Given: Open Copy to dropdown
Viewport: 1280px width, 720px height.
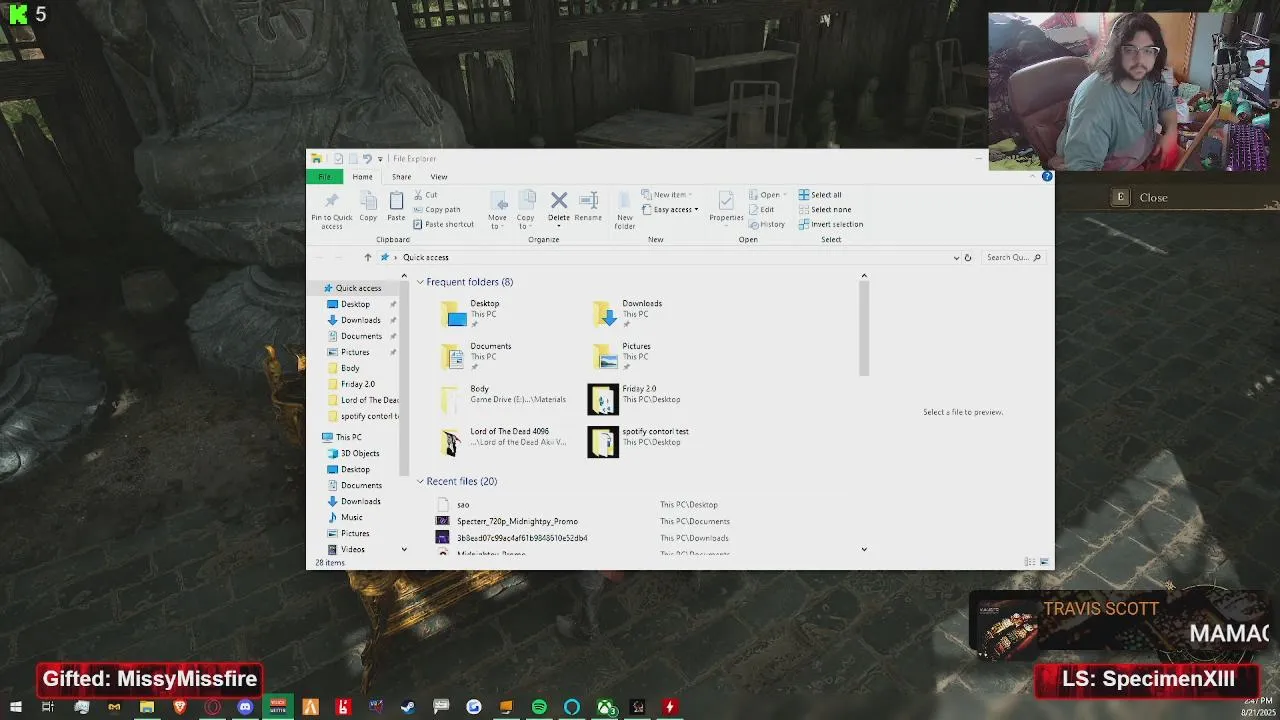Looking at the screenshot, I should tap(525, 210).
